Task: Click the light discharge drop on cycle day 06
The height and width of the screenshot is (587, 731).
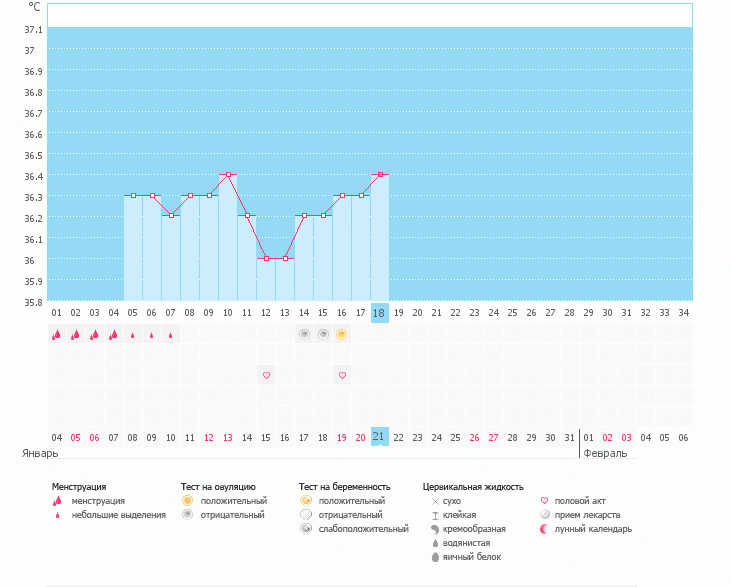Action: [x=152, y=335]
